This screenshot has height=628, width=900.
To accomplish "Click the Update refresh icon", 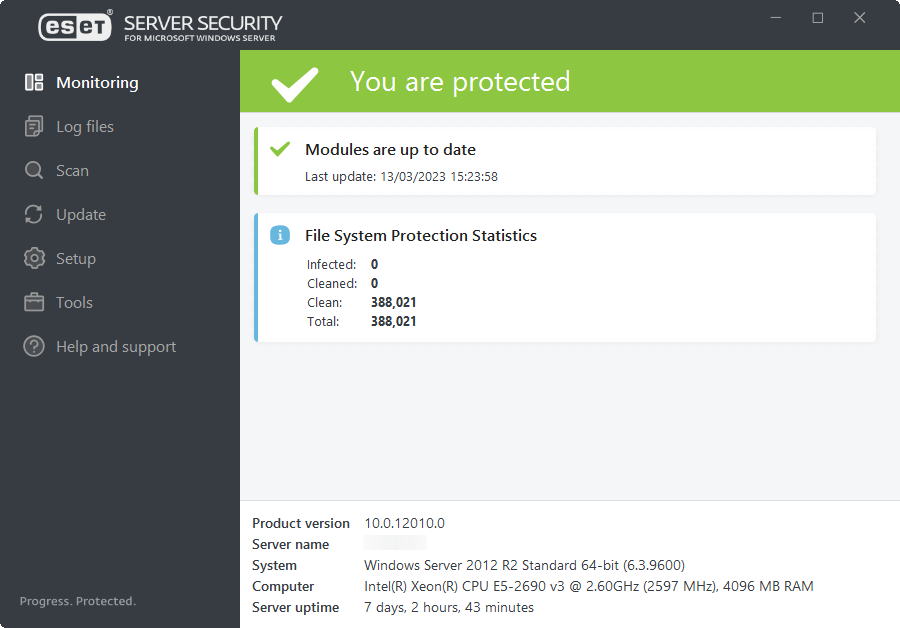I will pos(33,214).
